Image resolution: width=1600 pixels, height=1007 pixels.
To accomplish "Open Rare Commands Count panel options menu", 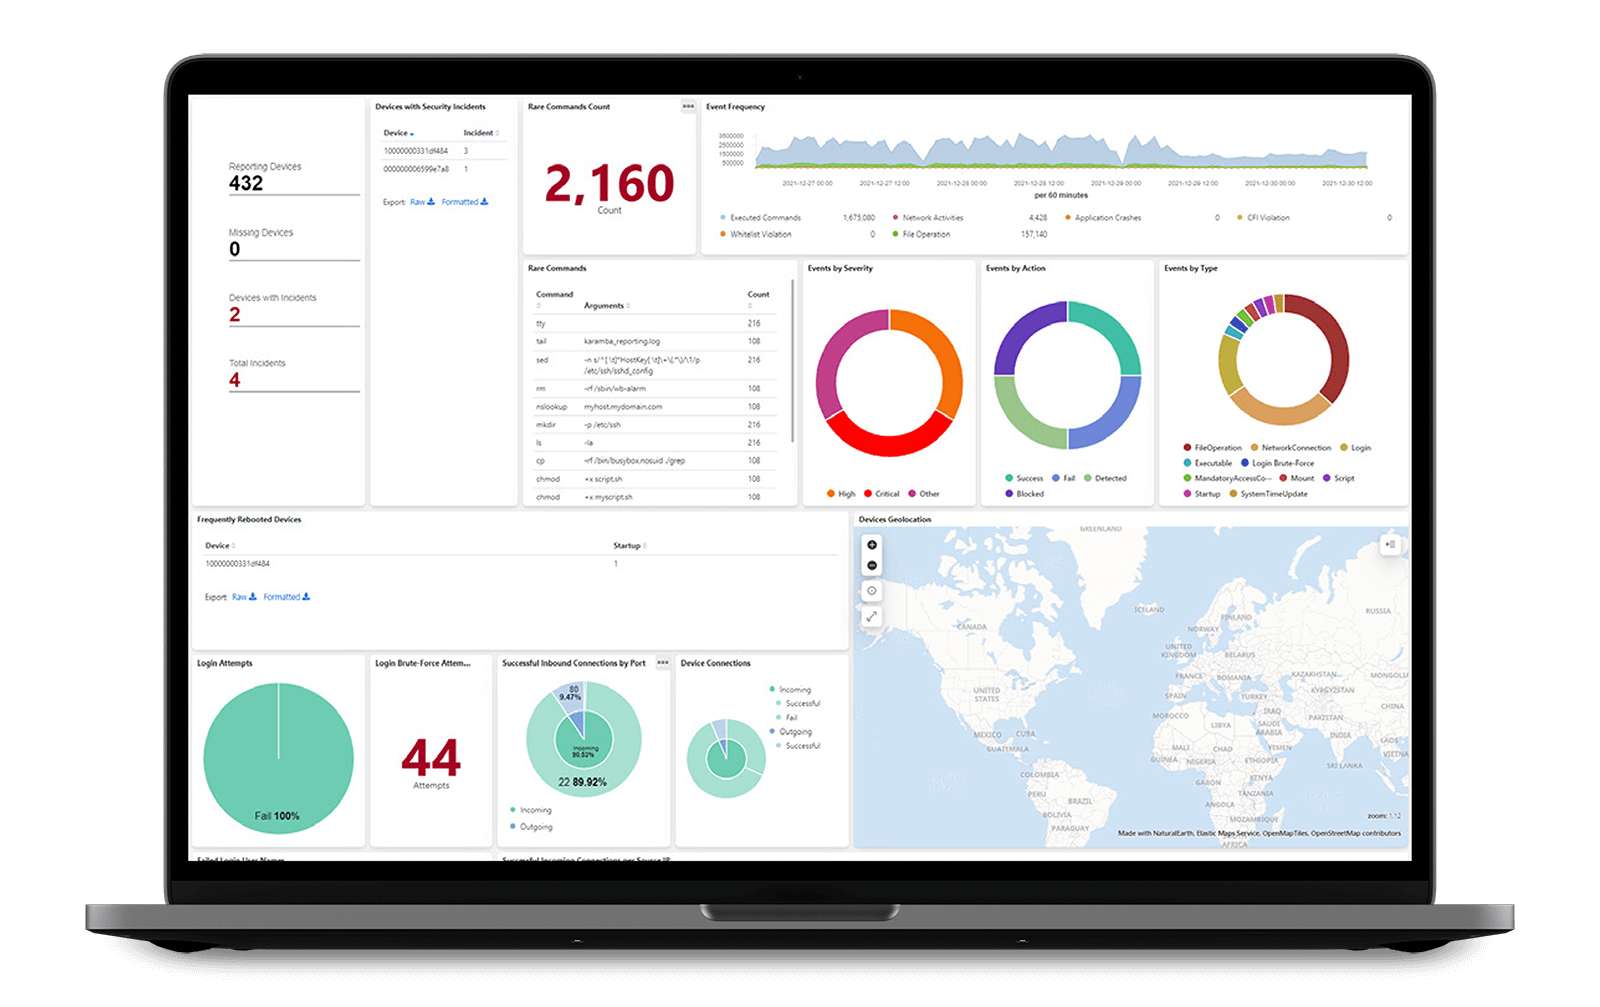I will [x=688, y=106].
